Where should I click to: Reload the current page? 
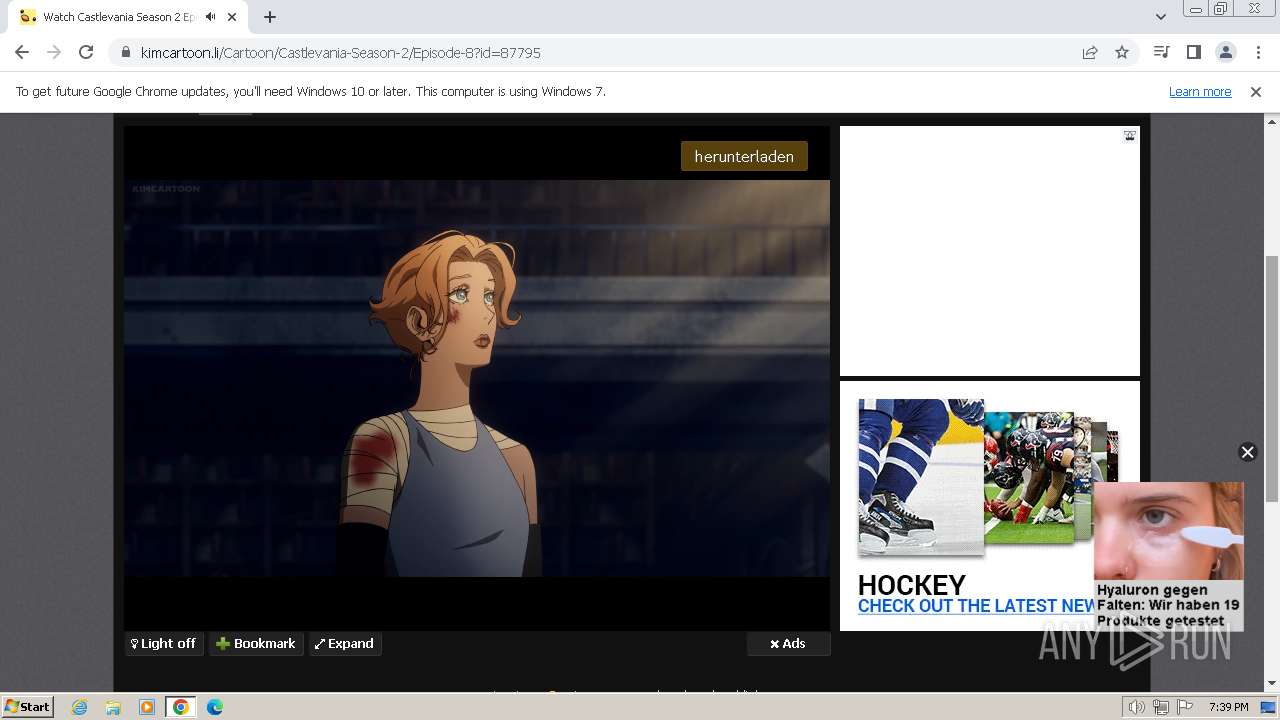86,52
